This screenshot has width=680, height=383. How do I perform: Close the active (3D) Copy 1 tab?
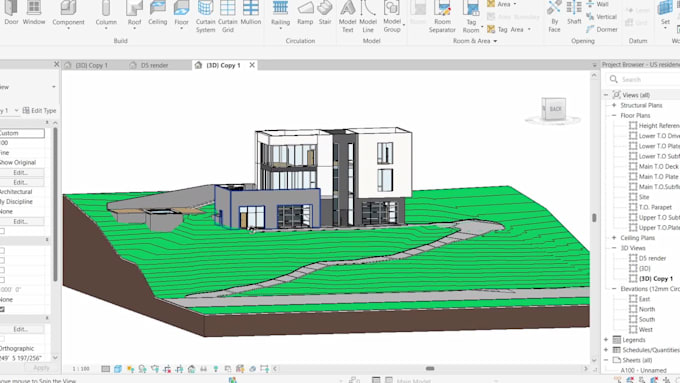[x=252, y=65]
